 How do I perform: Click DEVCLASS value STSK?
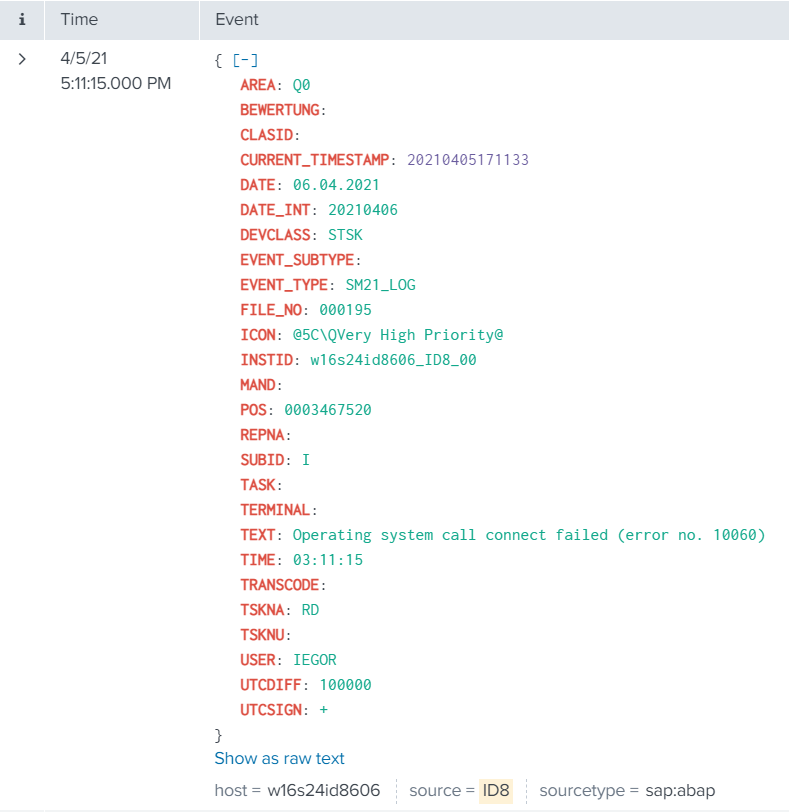(345, 235)
